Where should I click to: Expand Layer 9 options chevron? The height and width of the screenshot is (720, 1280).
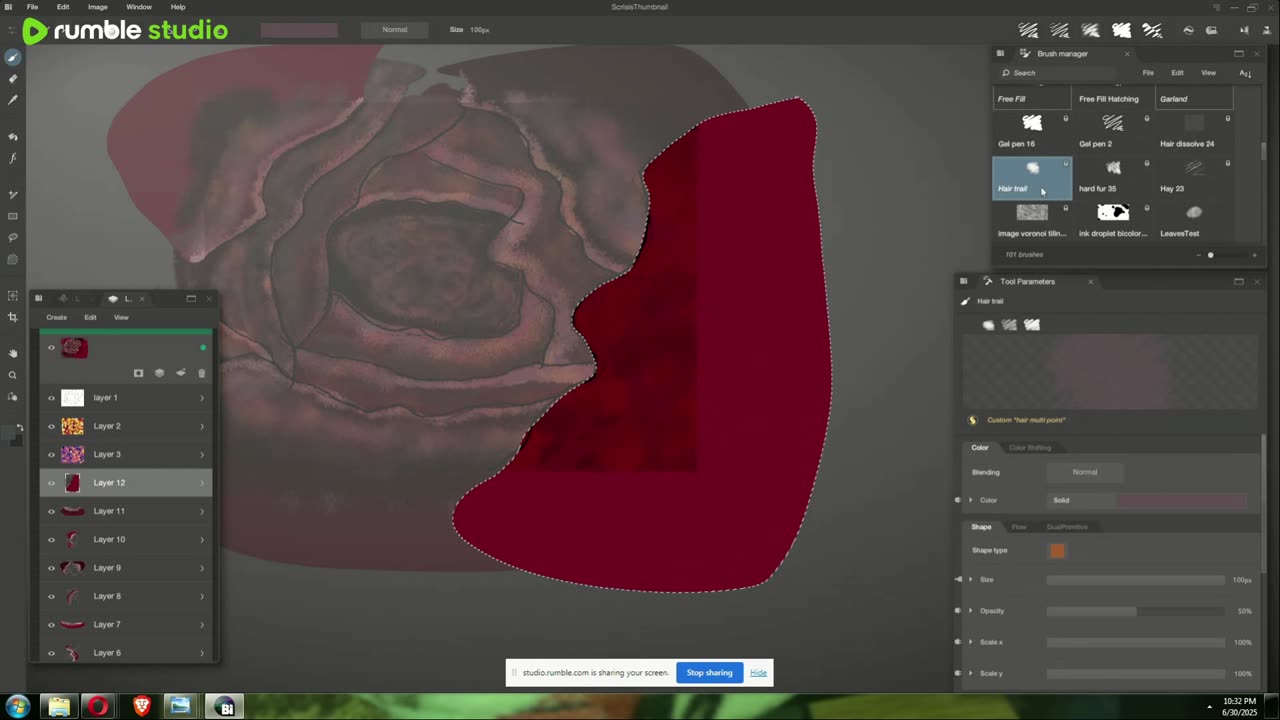click(x=202, y=568)
